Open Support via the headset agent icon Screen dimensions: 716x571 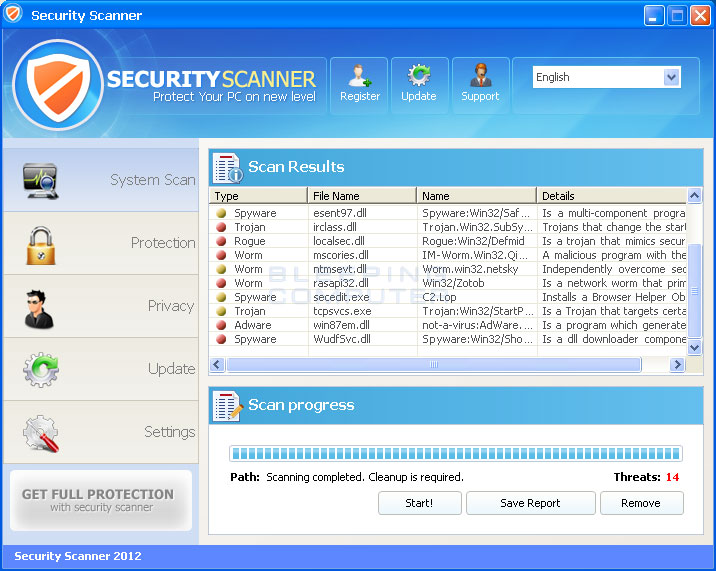pos(480,75)
